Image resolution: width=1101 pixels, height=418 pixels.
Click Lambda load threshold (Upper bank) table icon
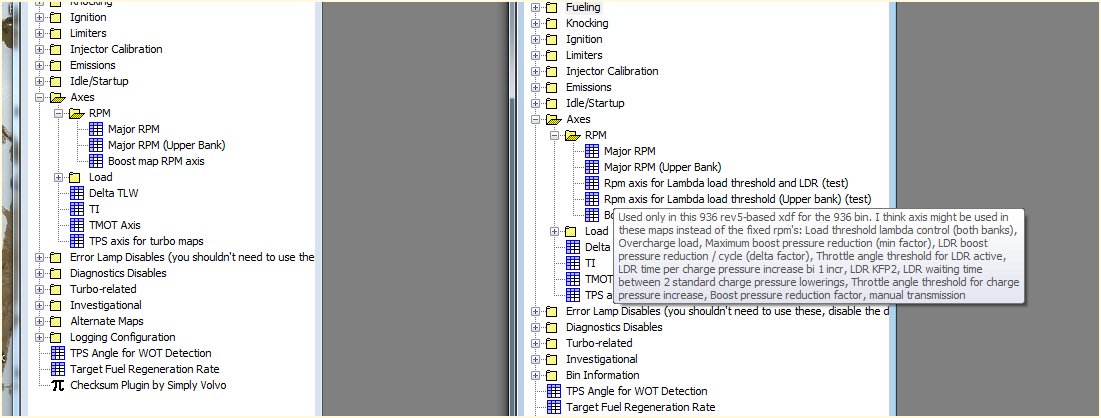(x=592, y=199)
